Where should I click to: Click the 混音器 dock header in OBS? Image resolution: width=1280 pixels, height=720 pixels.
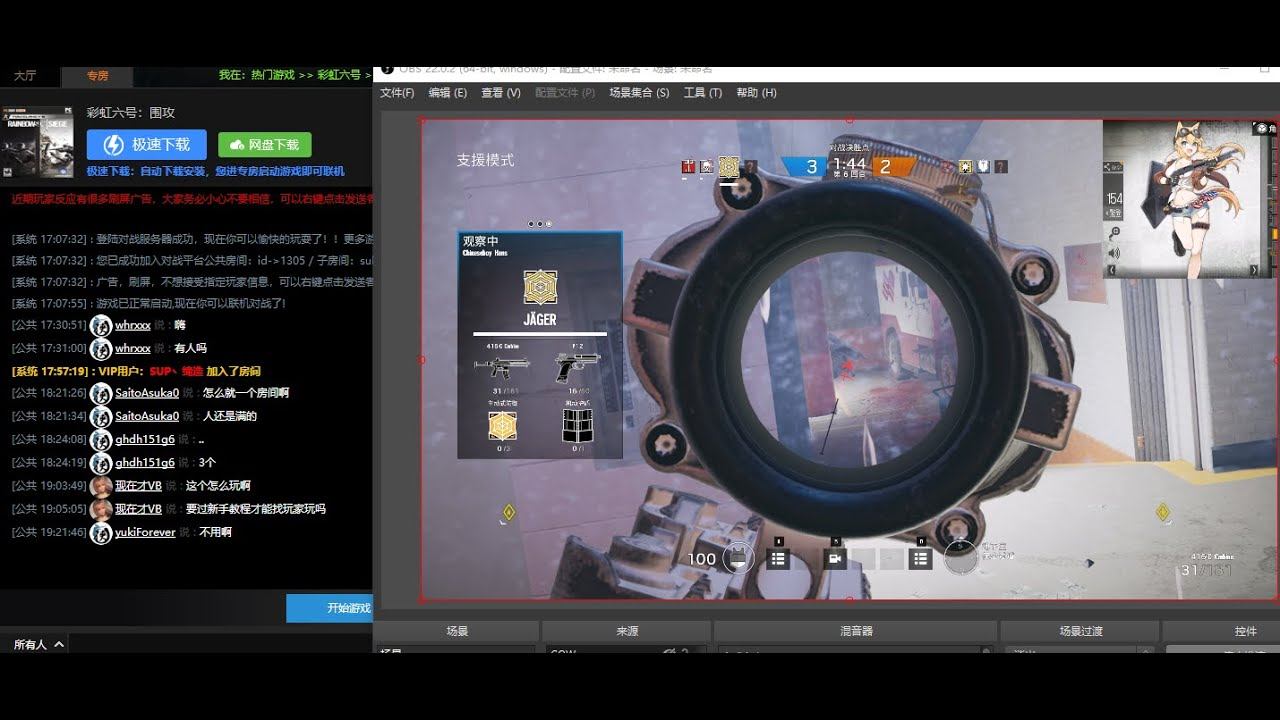(x=856, y=632)
